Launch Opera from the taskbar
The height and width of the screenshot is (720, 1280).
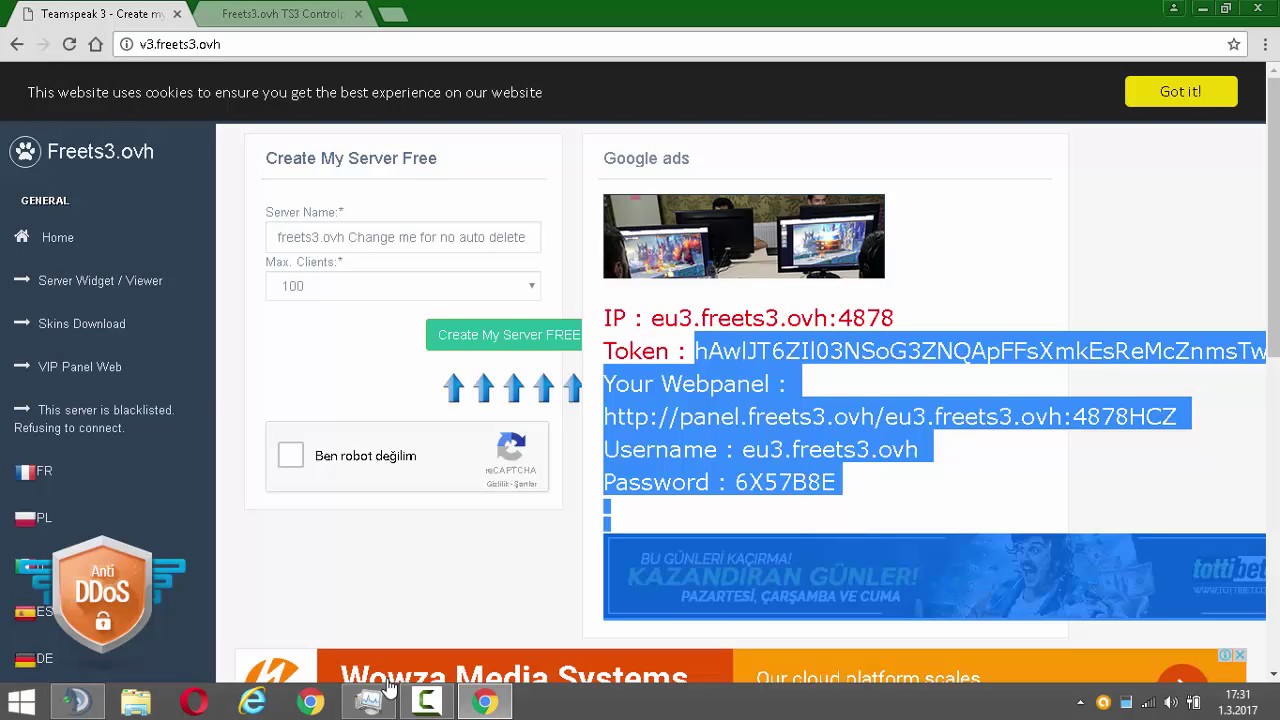194,702
